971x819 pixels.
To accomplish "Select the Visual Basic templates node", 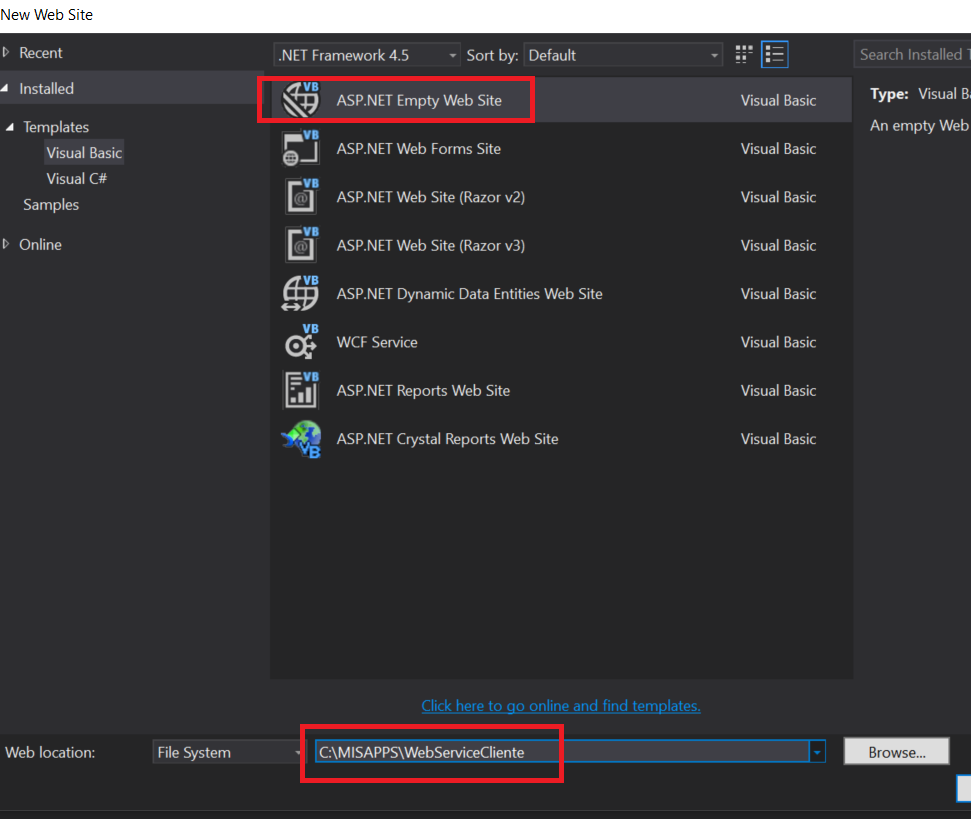I will [x=84, y=152].
